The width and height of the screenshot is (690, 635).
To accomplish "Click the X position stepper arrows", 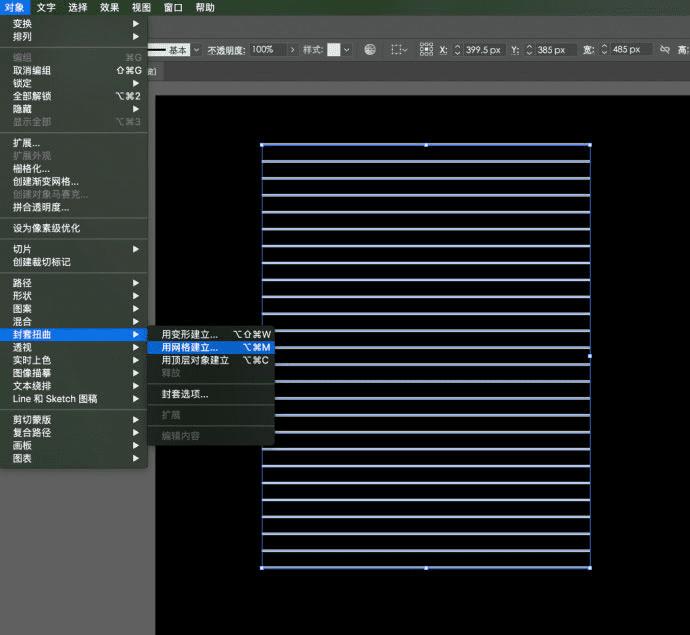I will (x=457, y=49).
